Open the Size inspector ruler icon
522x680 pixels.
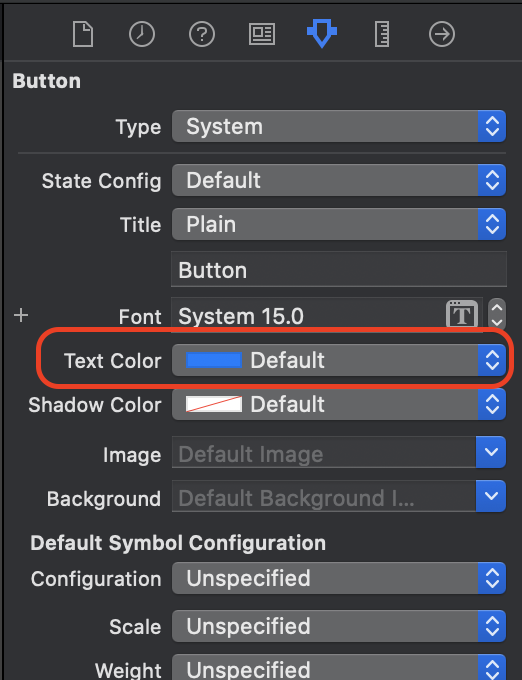(x=382, y=34)
